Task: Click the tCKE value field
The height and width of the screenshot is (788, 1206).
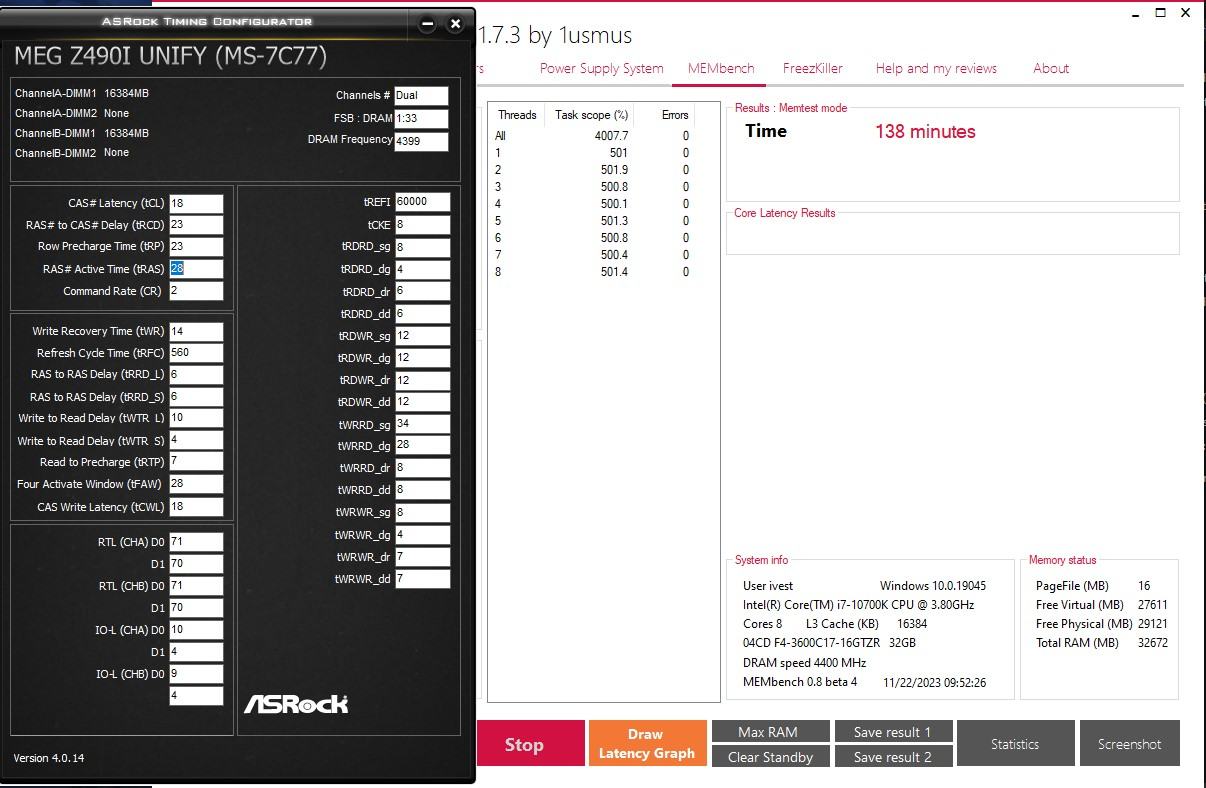Action: (422, 225)
